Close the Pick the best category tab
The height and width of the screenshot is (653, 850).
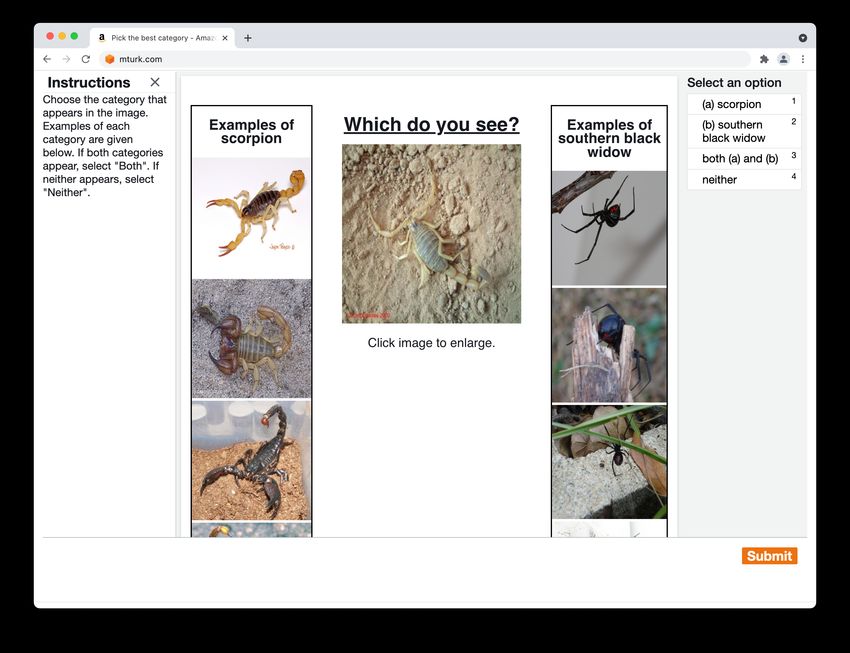point(225,38)
